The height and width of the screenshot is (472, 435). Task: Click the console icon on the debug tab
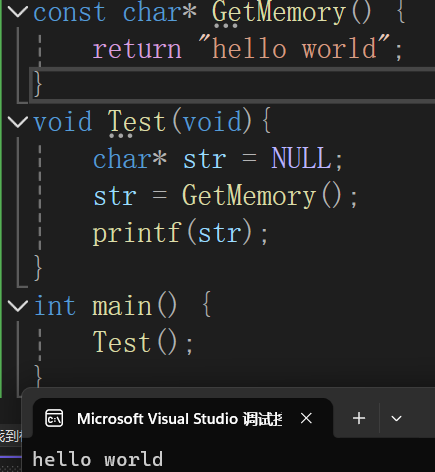pyautogui.click(x=54, y=418)
